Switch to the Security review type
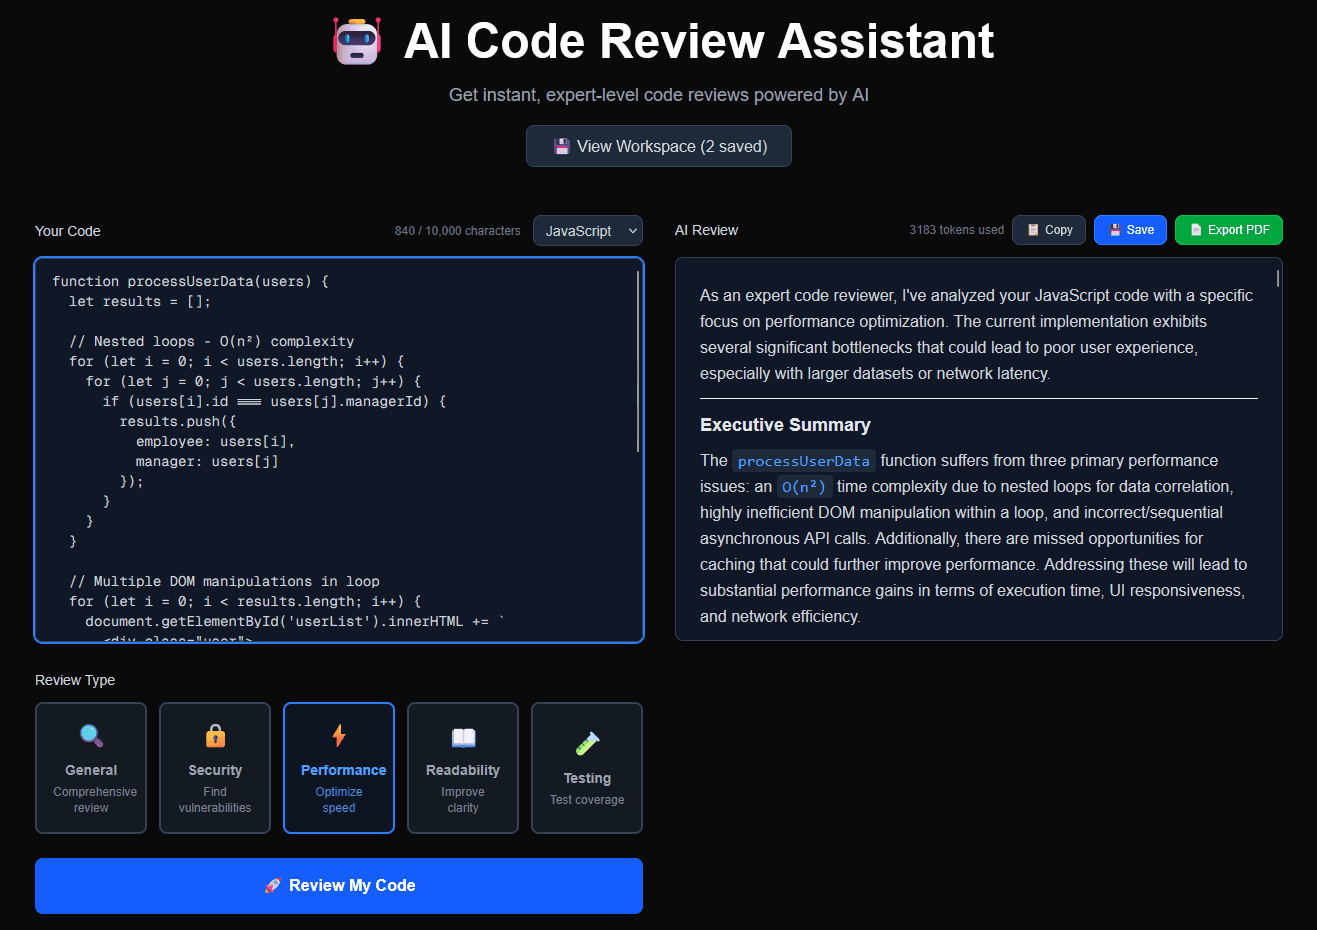The height and width of the screenshot is (930, 1317). [214, 768]
